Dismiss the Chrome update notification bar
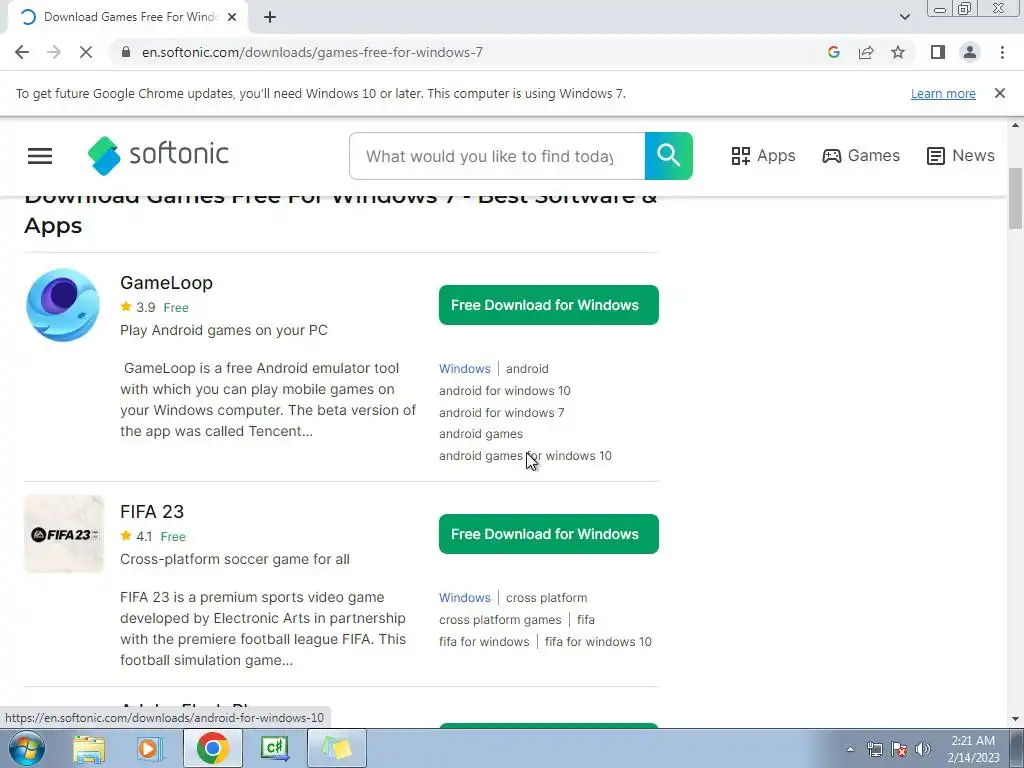The height and width of the screenshot is (768, 1024). click(999, 93)
